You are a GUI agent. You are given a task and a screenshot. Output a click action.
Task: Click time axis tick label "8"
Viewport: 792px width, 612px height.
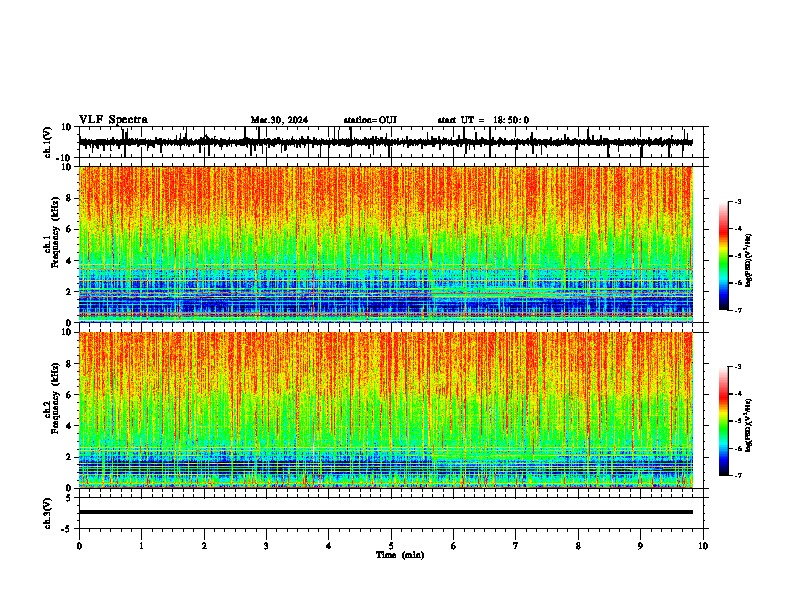[x=578, y=546]
